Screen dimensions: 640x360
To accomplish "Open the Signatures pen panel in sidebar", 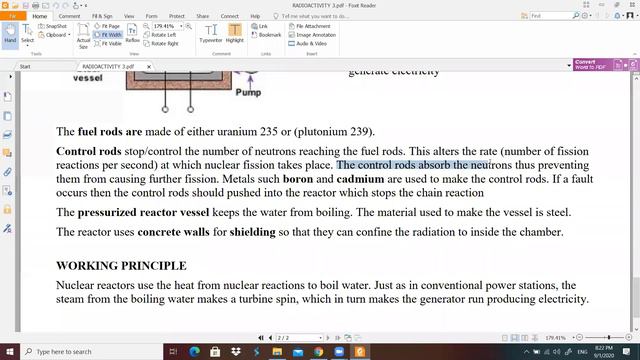I will (x=7, y=228).
